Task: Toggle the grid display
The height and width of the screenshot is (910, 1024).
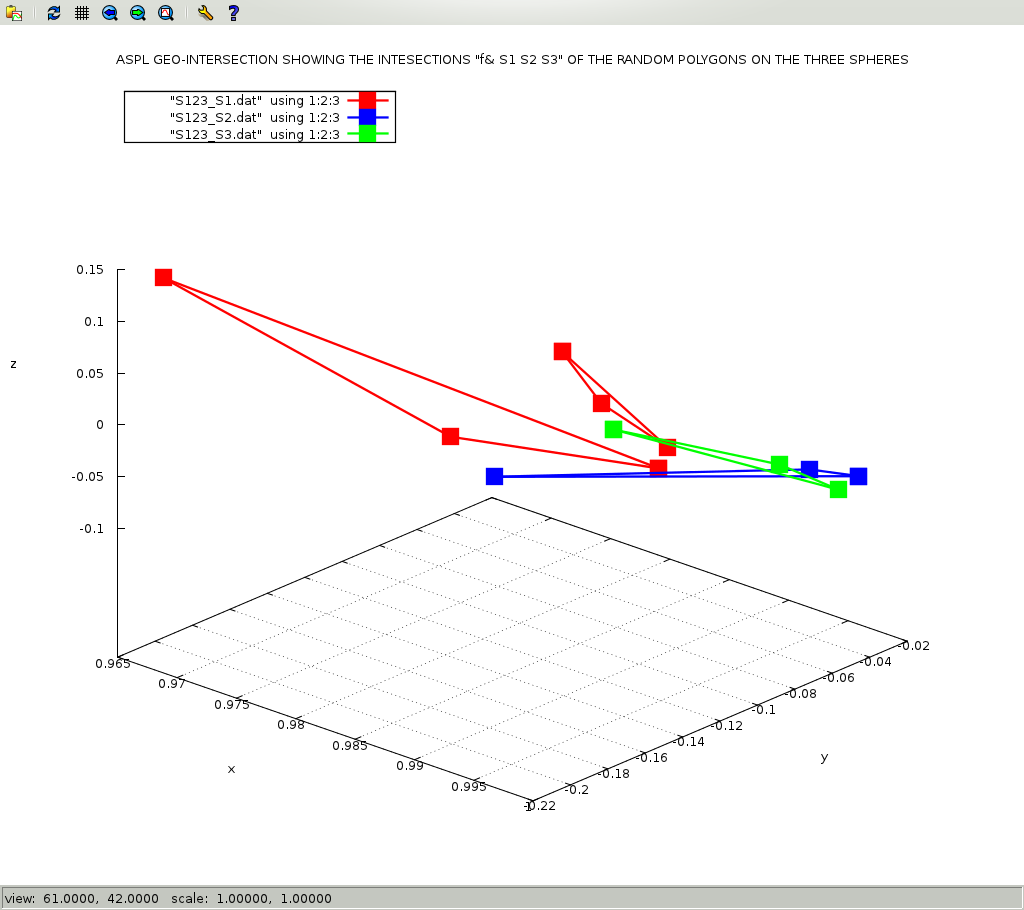Action: 82,13
